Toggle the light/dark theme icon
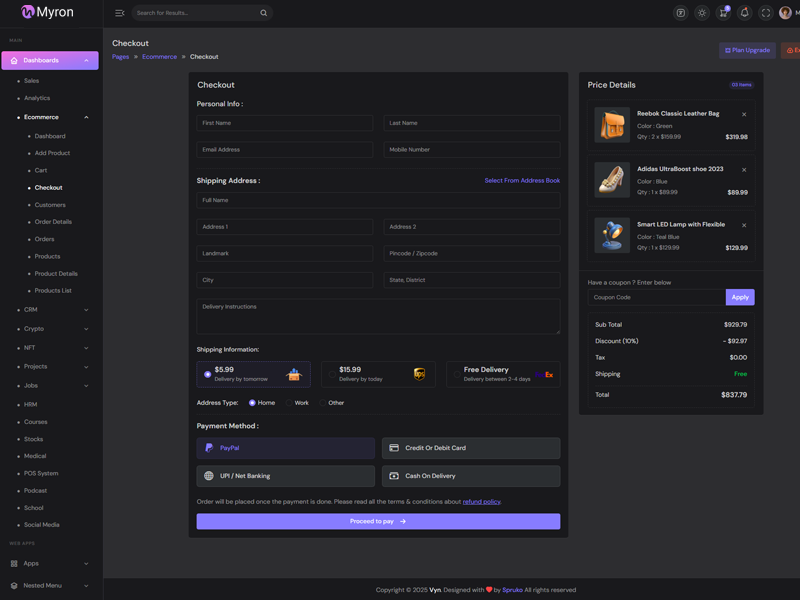Viewport: 800px width, 600px height. [702, 13]
